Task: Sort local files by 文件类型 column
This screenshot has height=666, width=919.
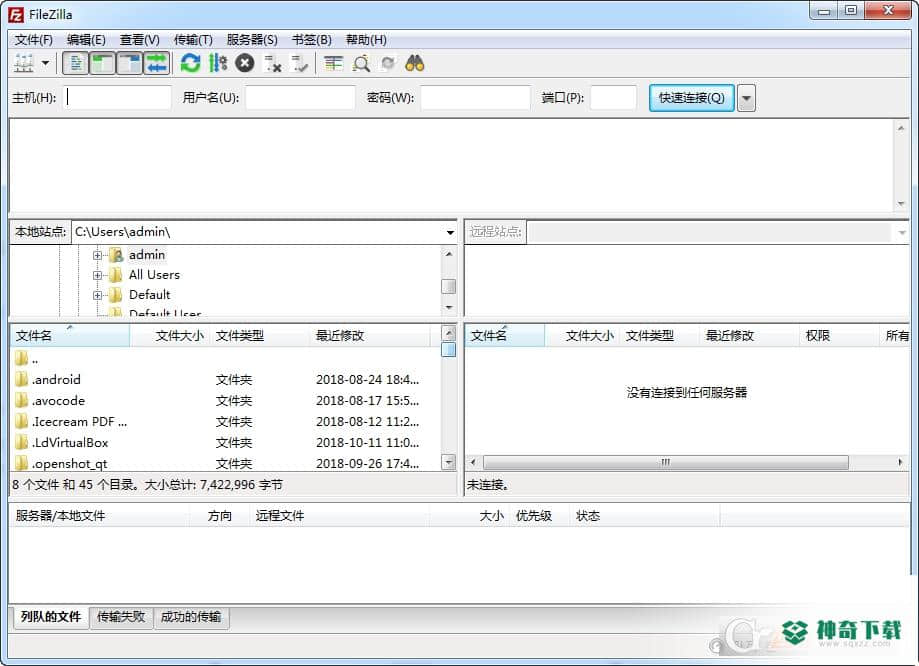Action: tap(260, 335)
